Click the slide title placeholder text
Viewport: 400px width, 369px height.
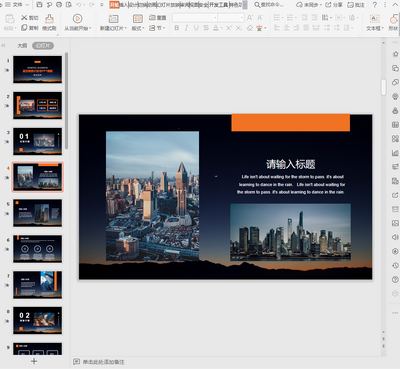click(x=291, y=164)
